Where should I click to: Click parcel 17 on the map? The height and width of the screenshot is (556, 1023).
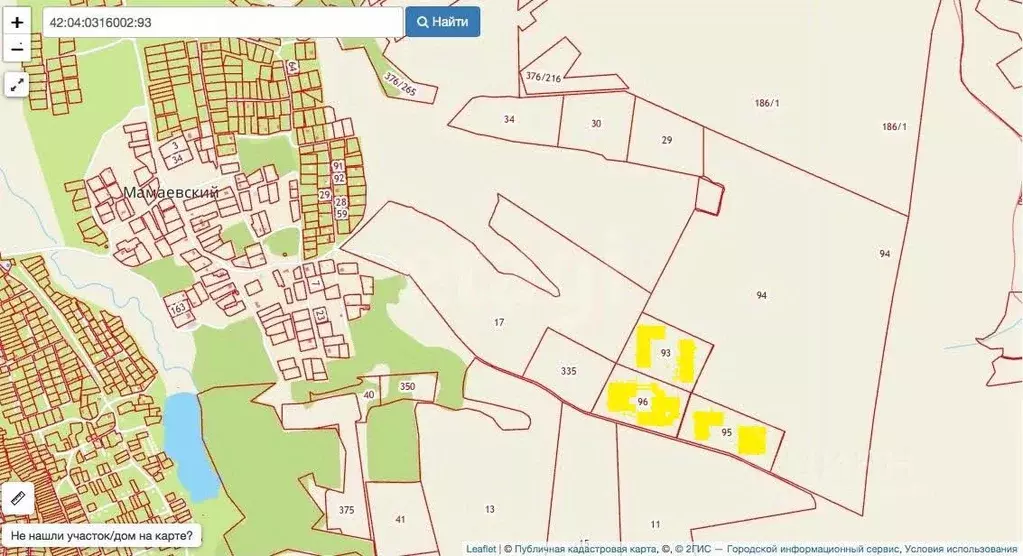[500, 321]
